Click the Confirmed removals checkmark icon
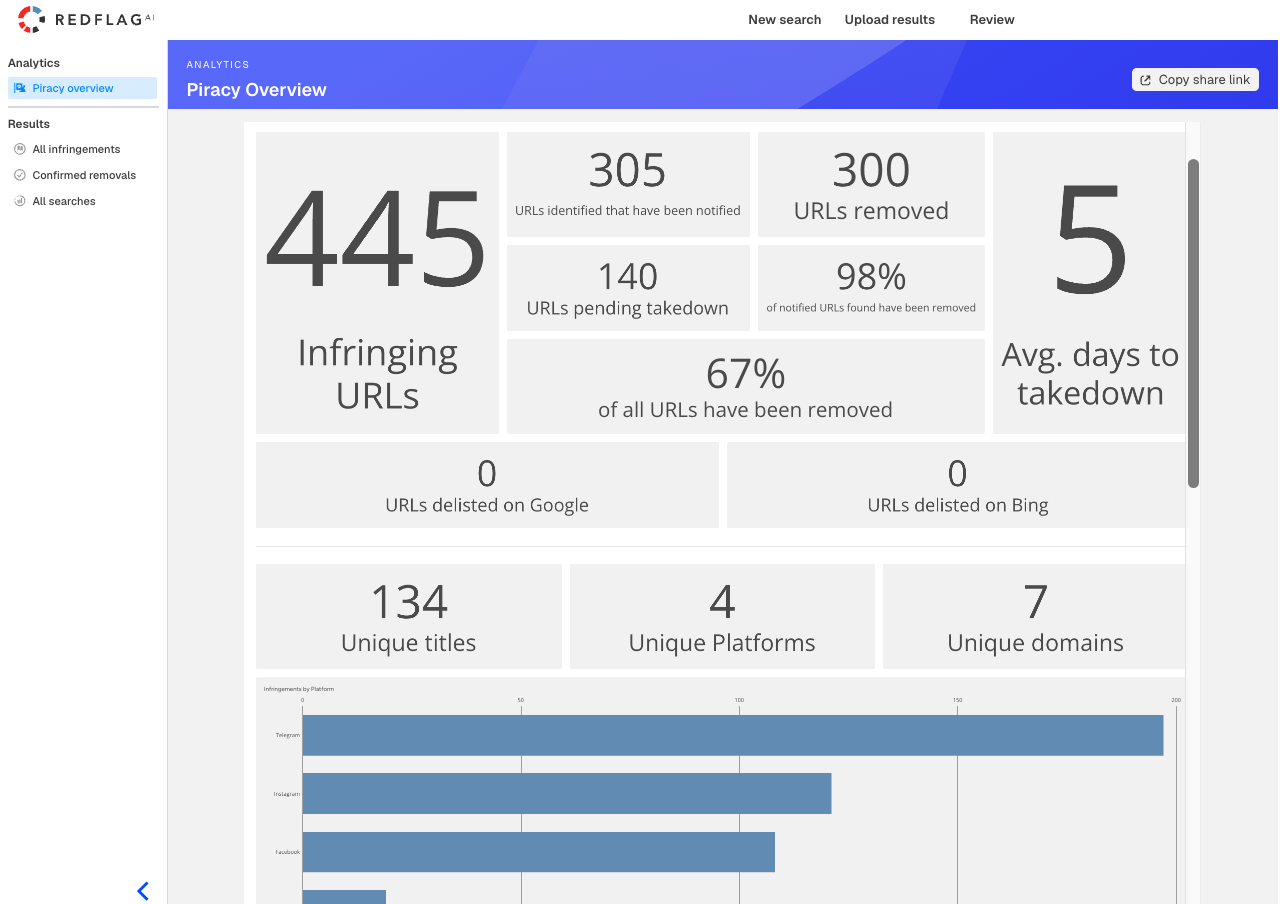The image size is (1284, 904). 20,175
